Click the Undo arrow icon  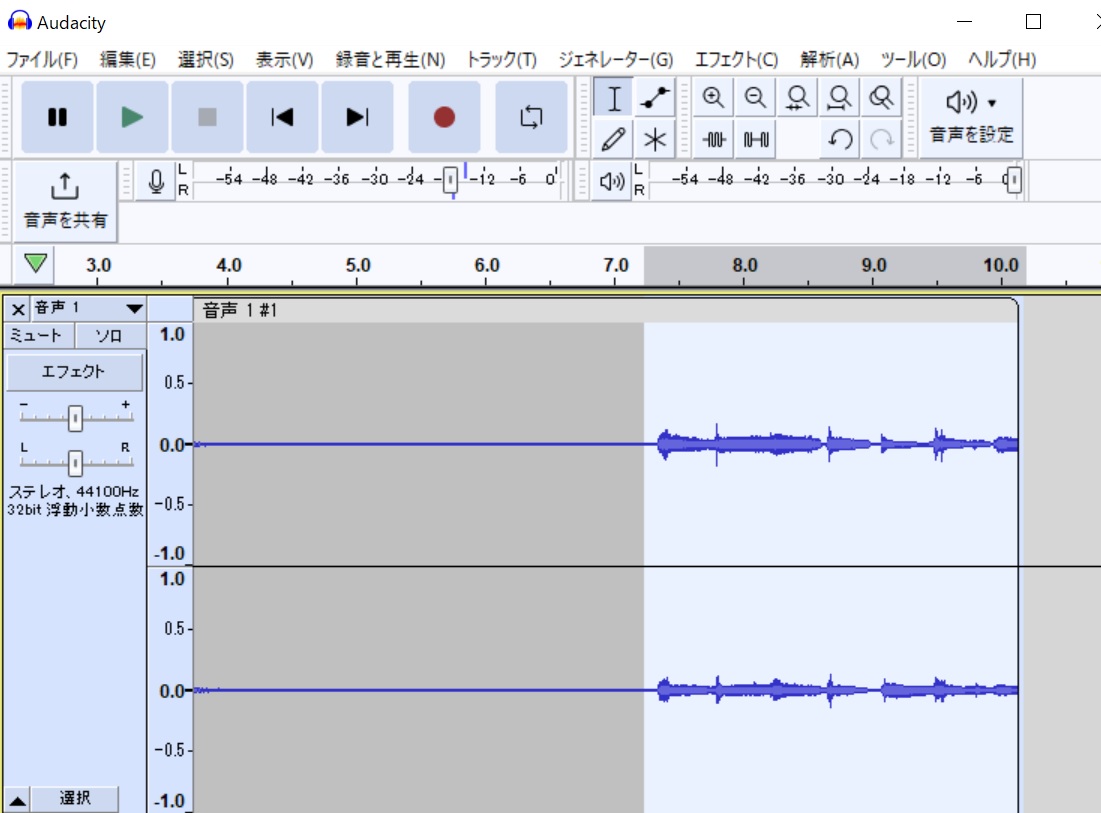pyautogui.click(x=840, y=138)
